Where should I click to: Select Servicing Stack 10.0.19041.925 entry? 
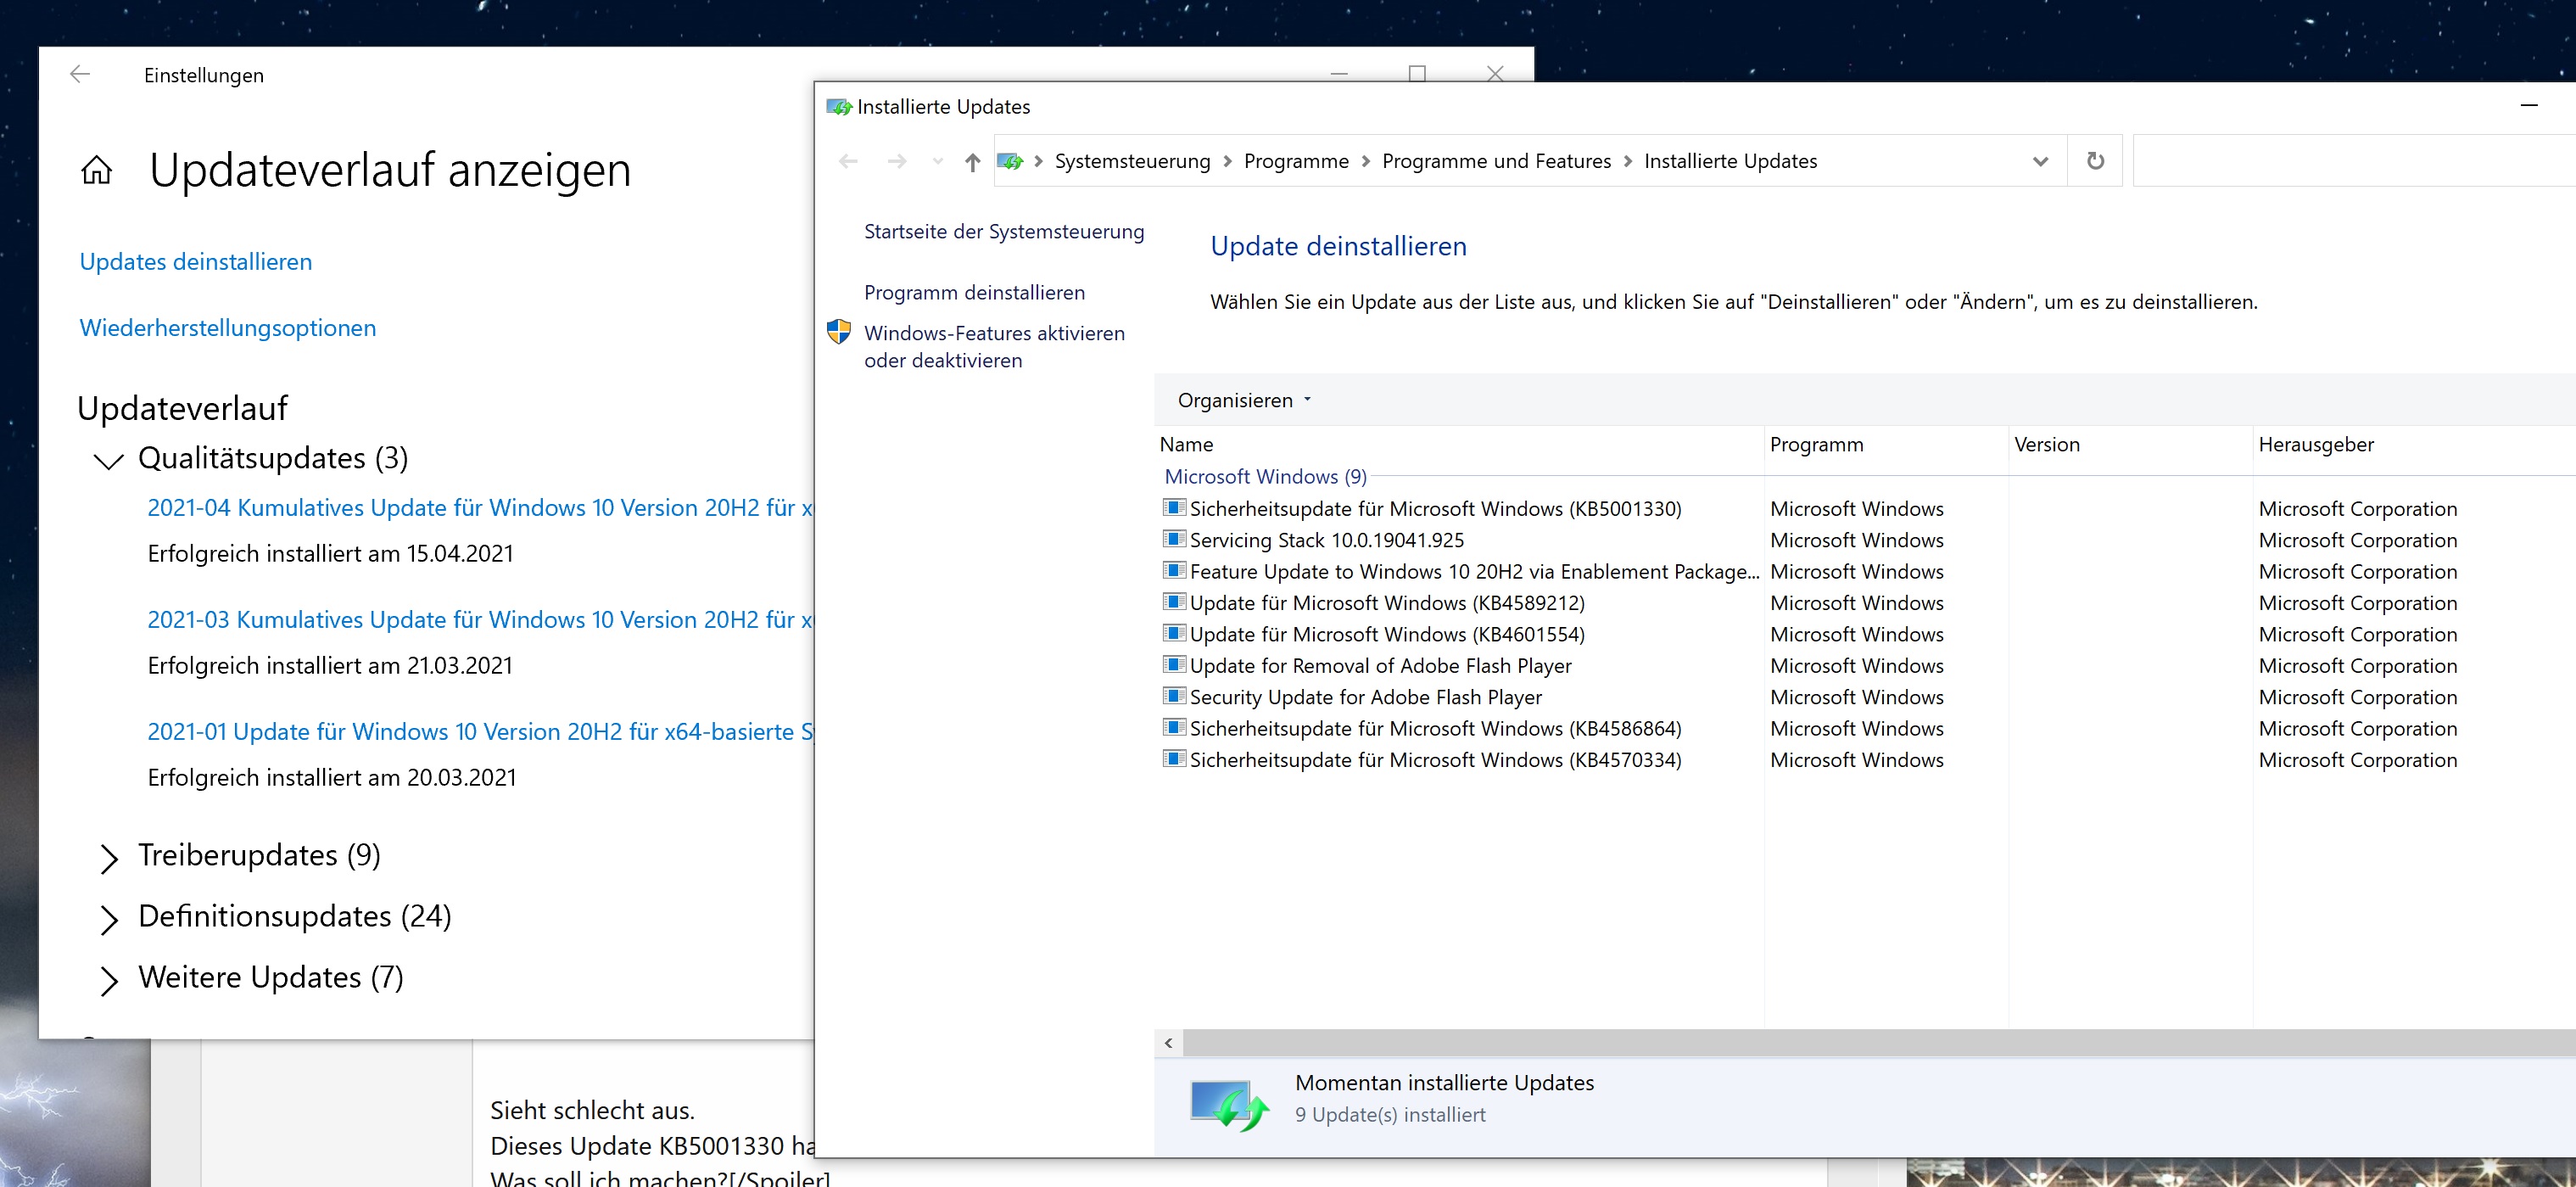point(1326,540)
